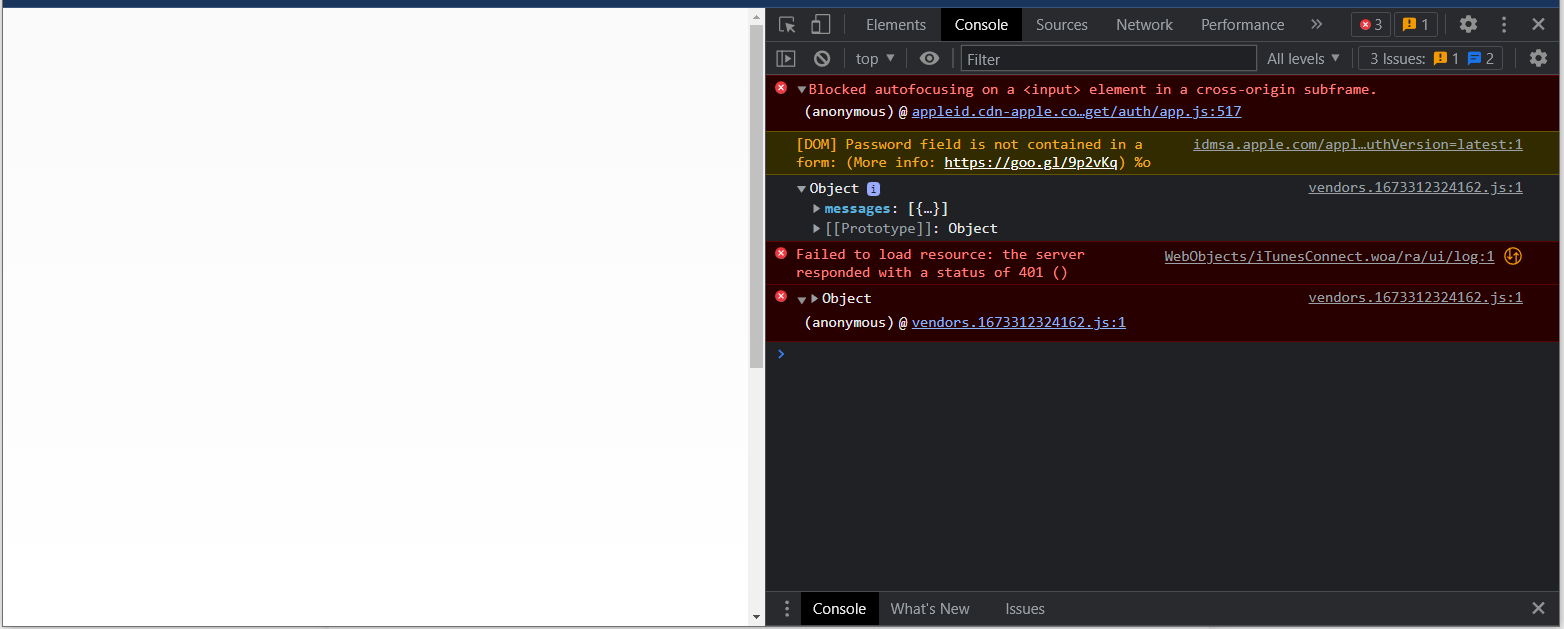Open console settings gear icon
1564x629 pixels.
1538,59
